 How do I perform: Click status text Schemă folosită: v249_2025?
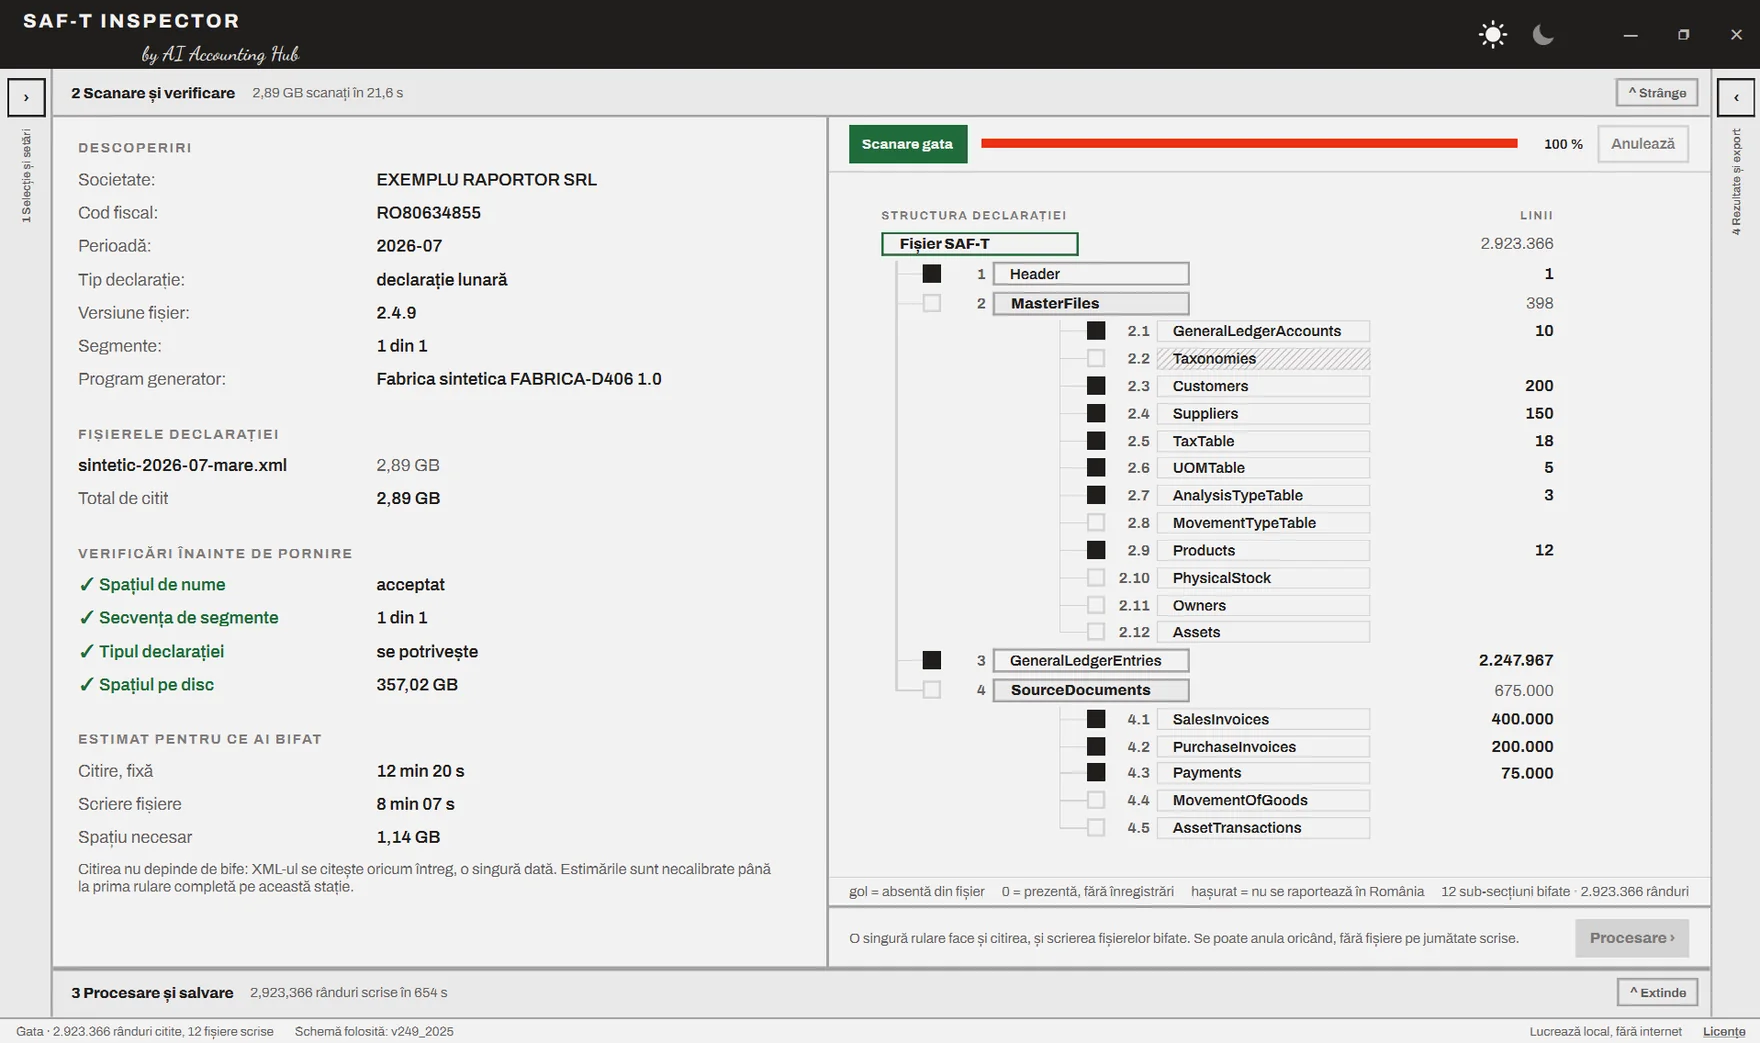(x=374, y=1031)
